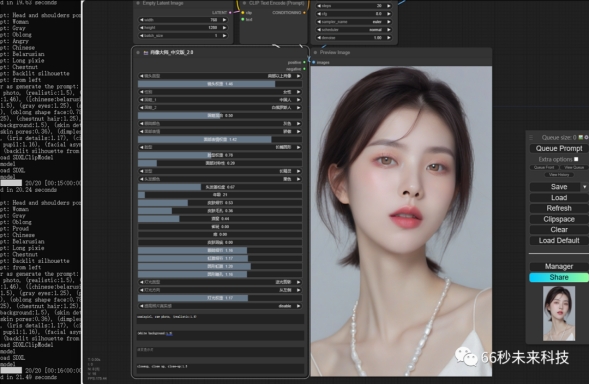The image size is (590, 385).
Task: Increase height with the right arrow
Action: pos(224,27)
